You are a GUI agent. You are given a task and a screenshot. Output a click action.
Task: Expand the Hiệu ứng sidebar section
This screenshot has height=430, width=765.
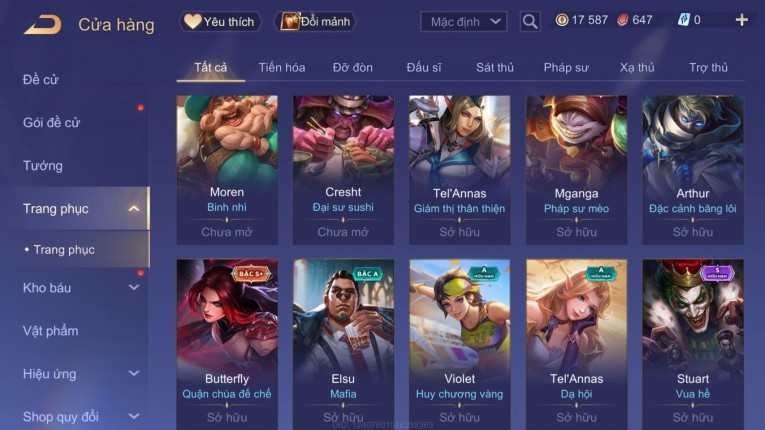(134, 373)
